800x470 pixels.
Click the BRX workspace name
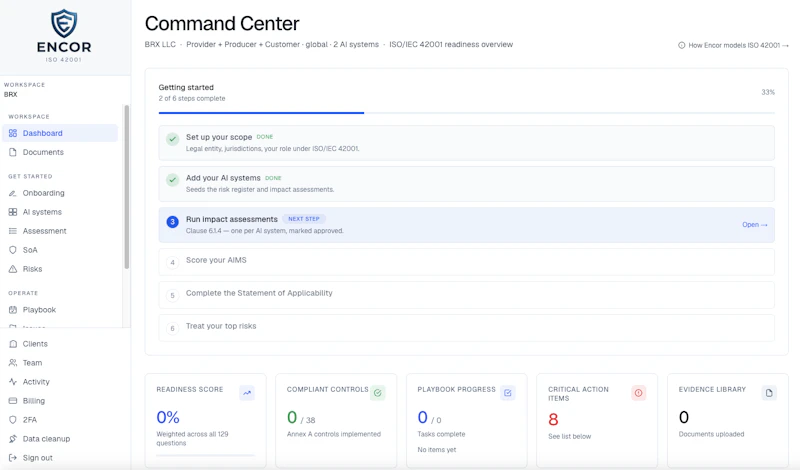[x=11, y=94]
